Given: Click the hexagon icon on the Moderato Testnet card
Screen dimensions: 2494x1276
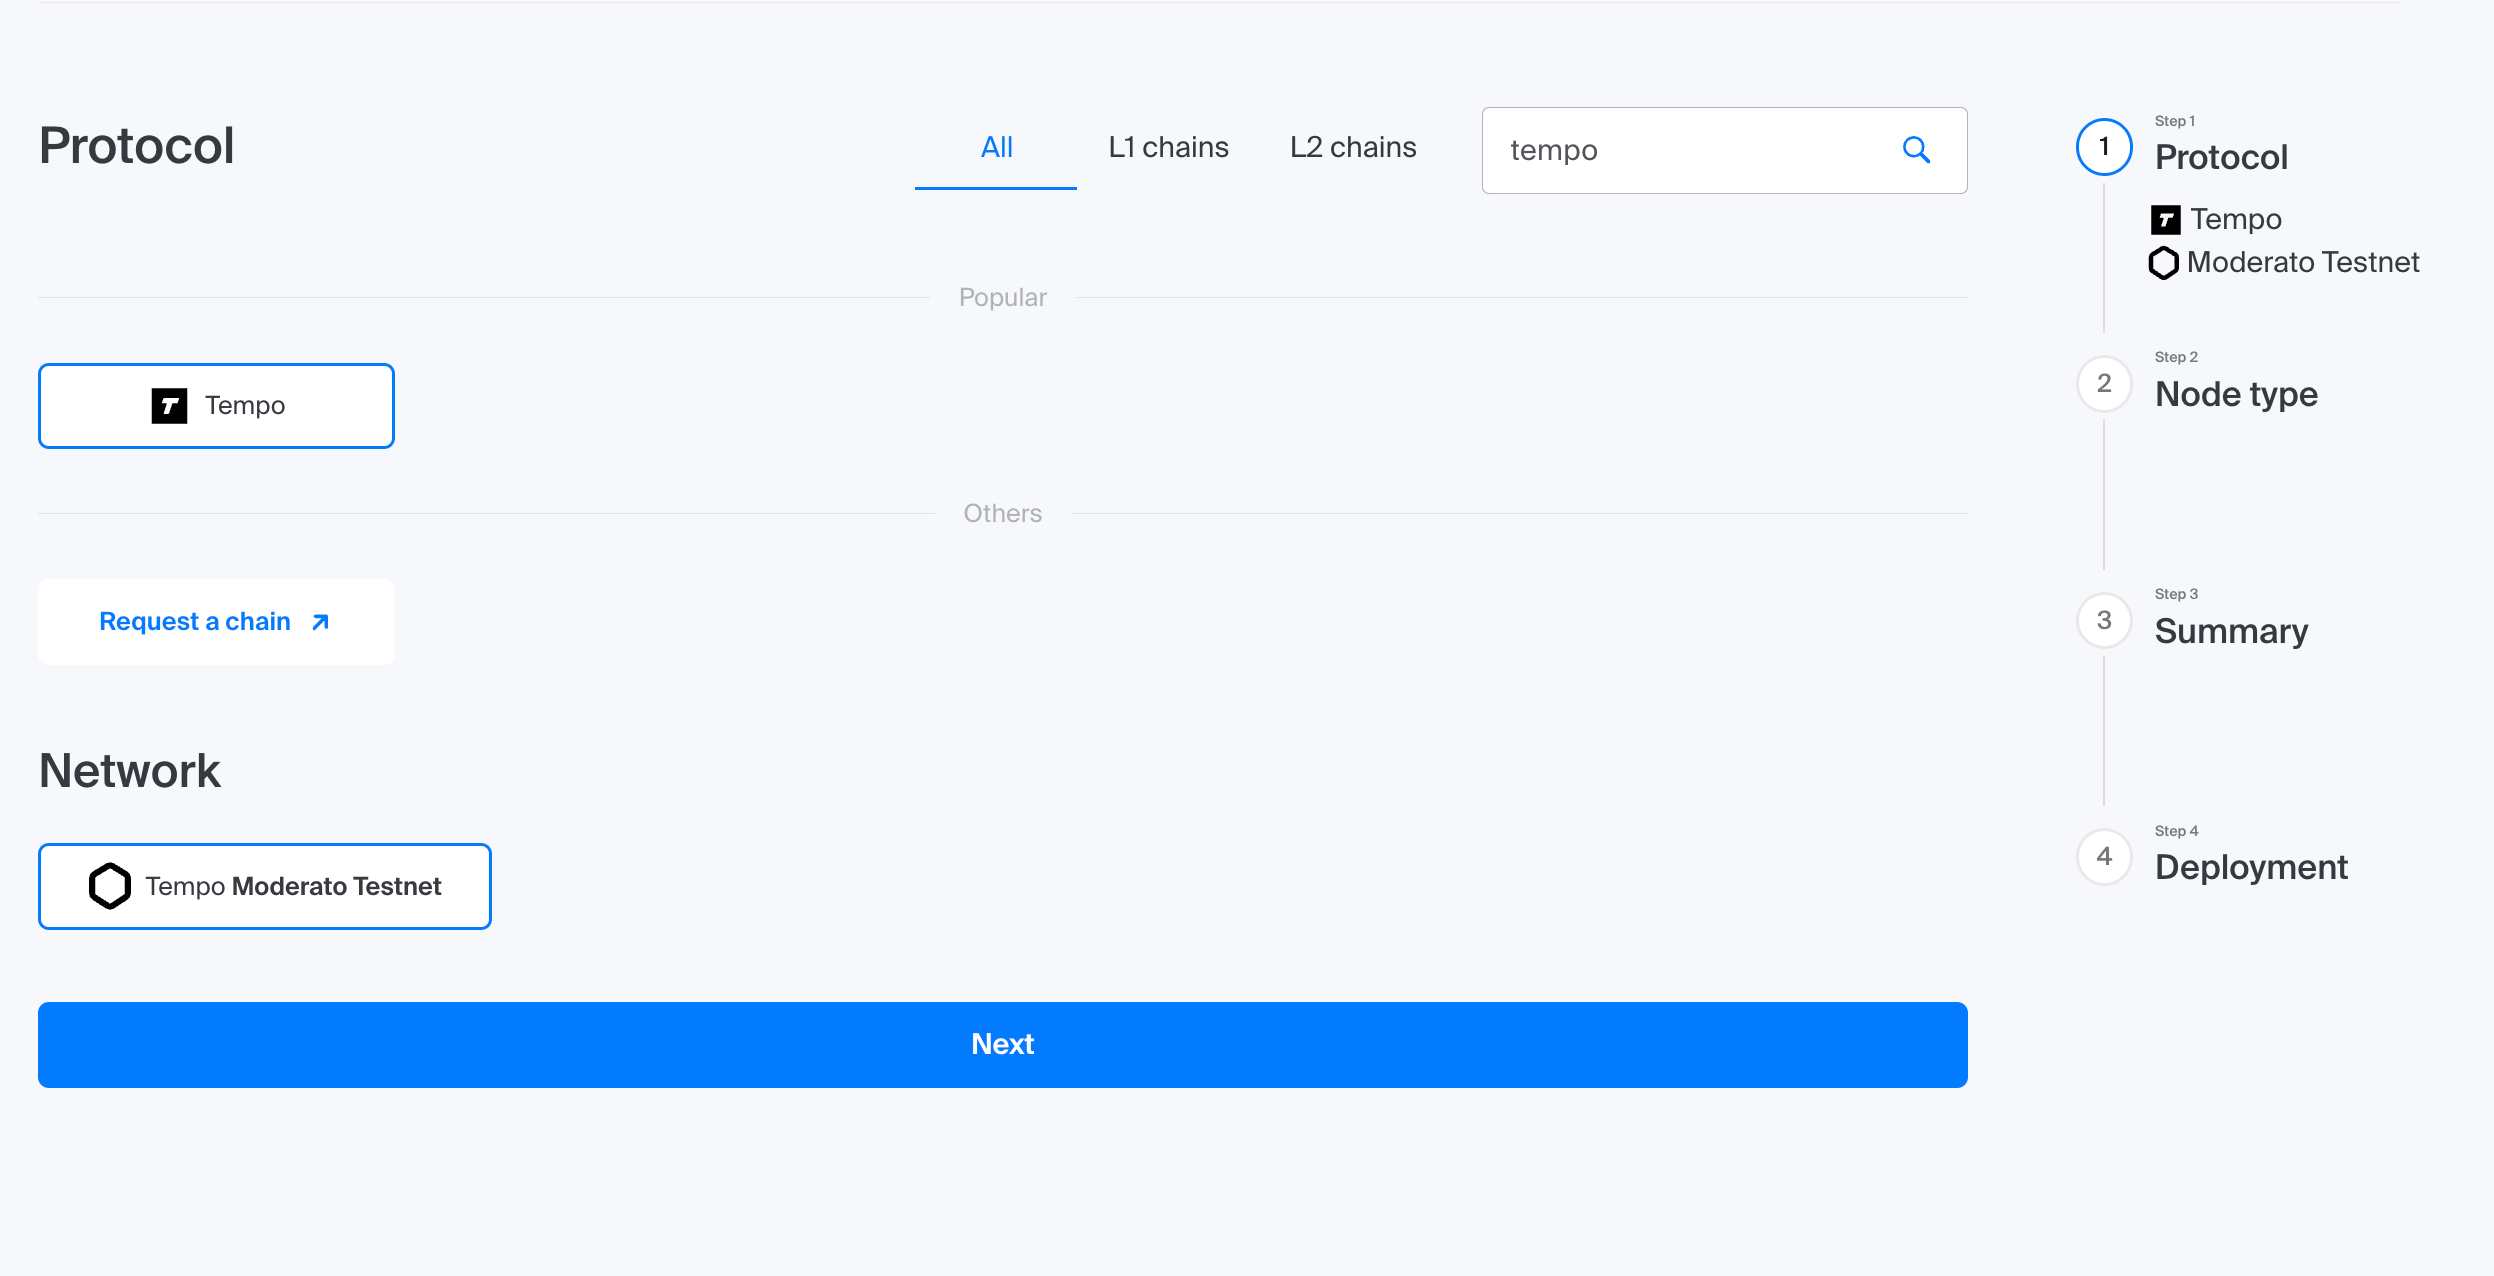Looking at the screenshot, I should point(110,886).
